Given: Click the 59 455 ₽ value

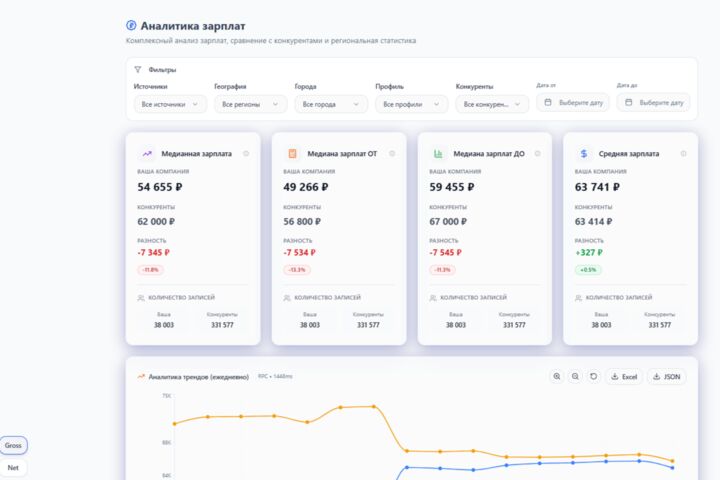Looking at the screenshot, I should coord(452,187).
